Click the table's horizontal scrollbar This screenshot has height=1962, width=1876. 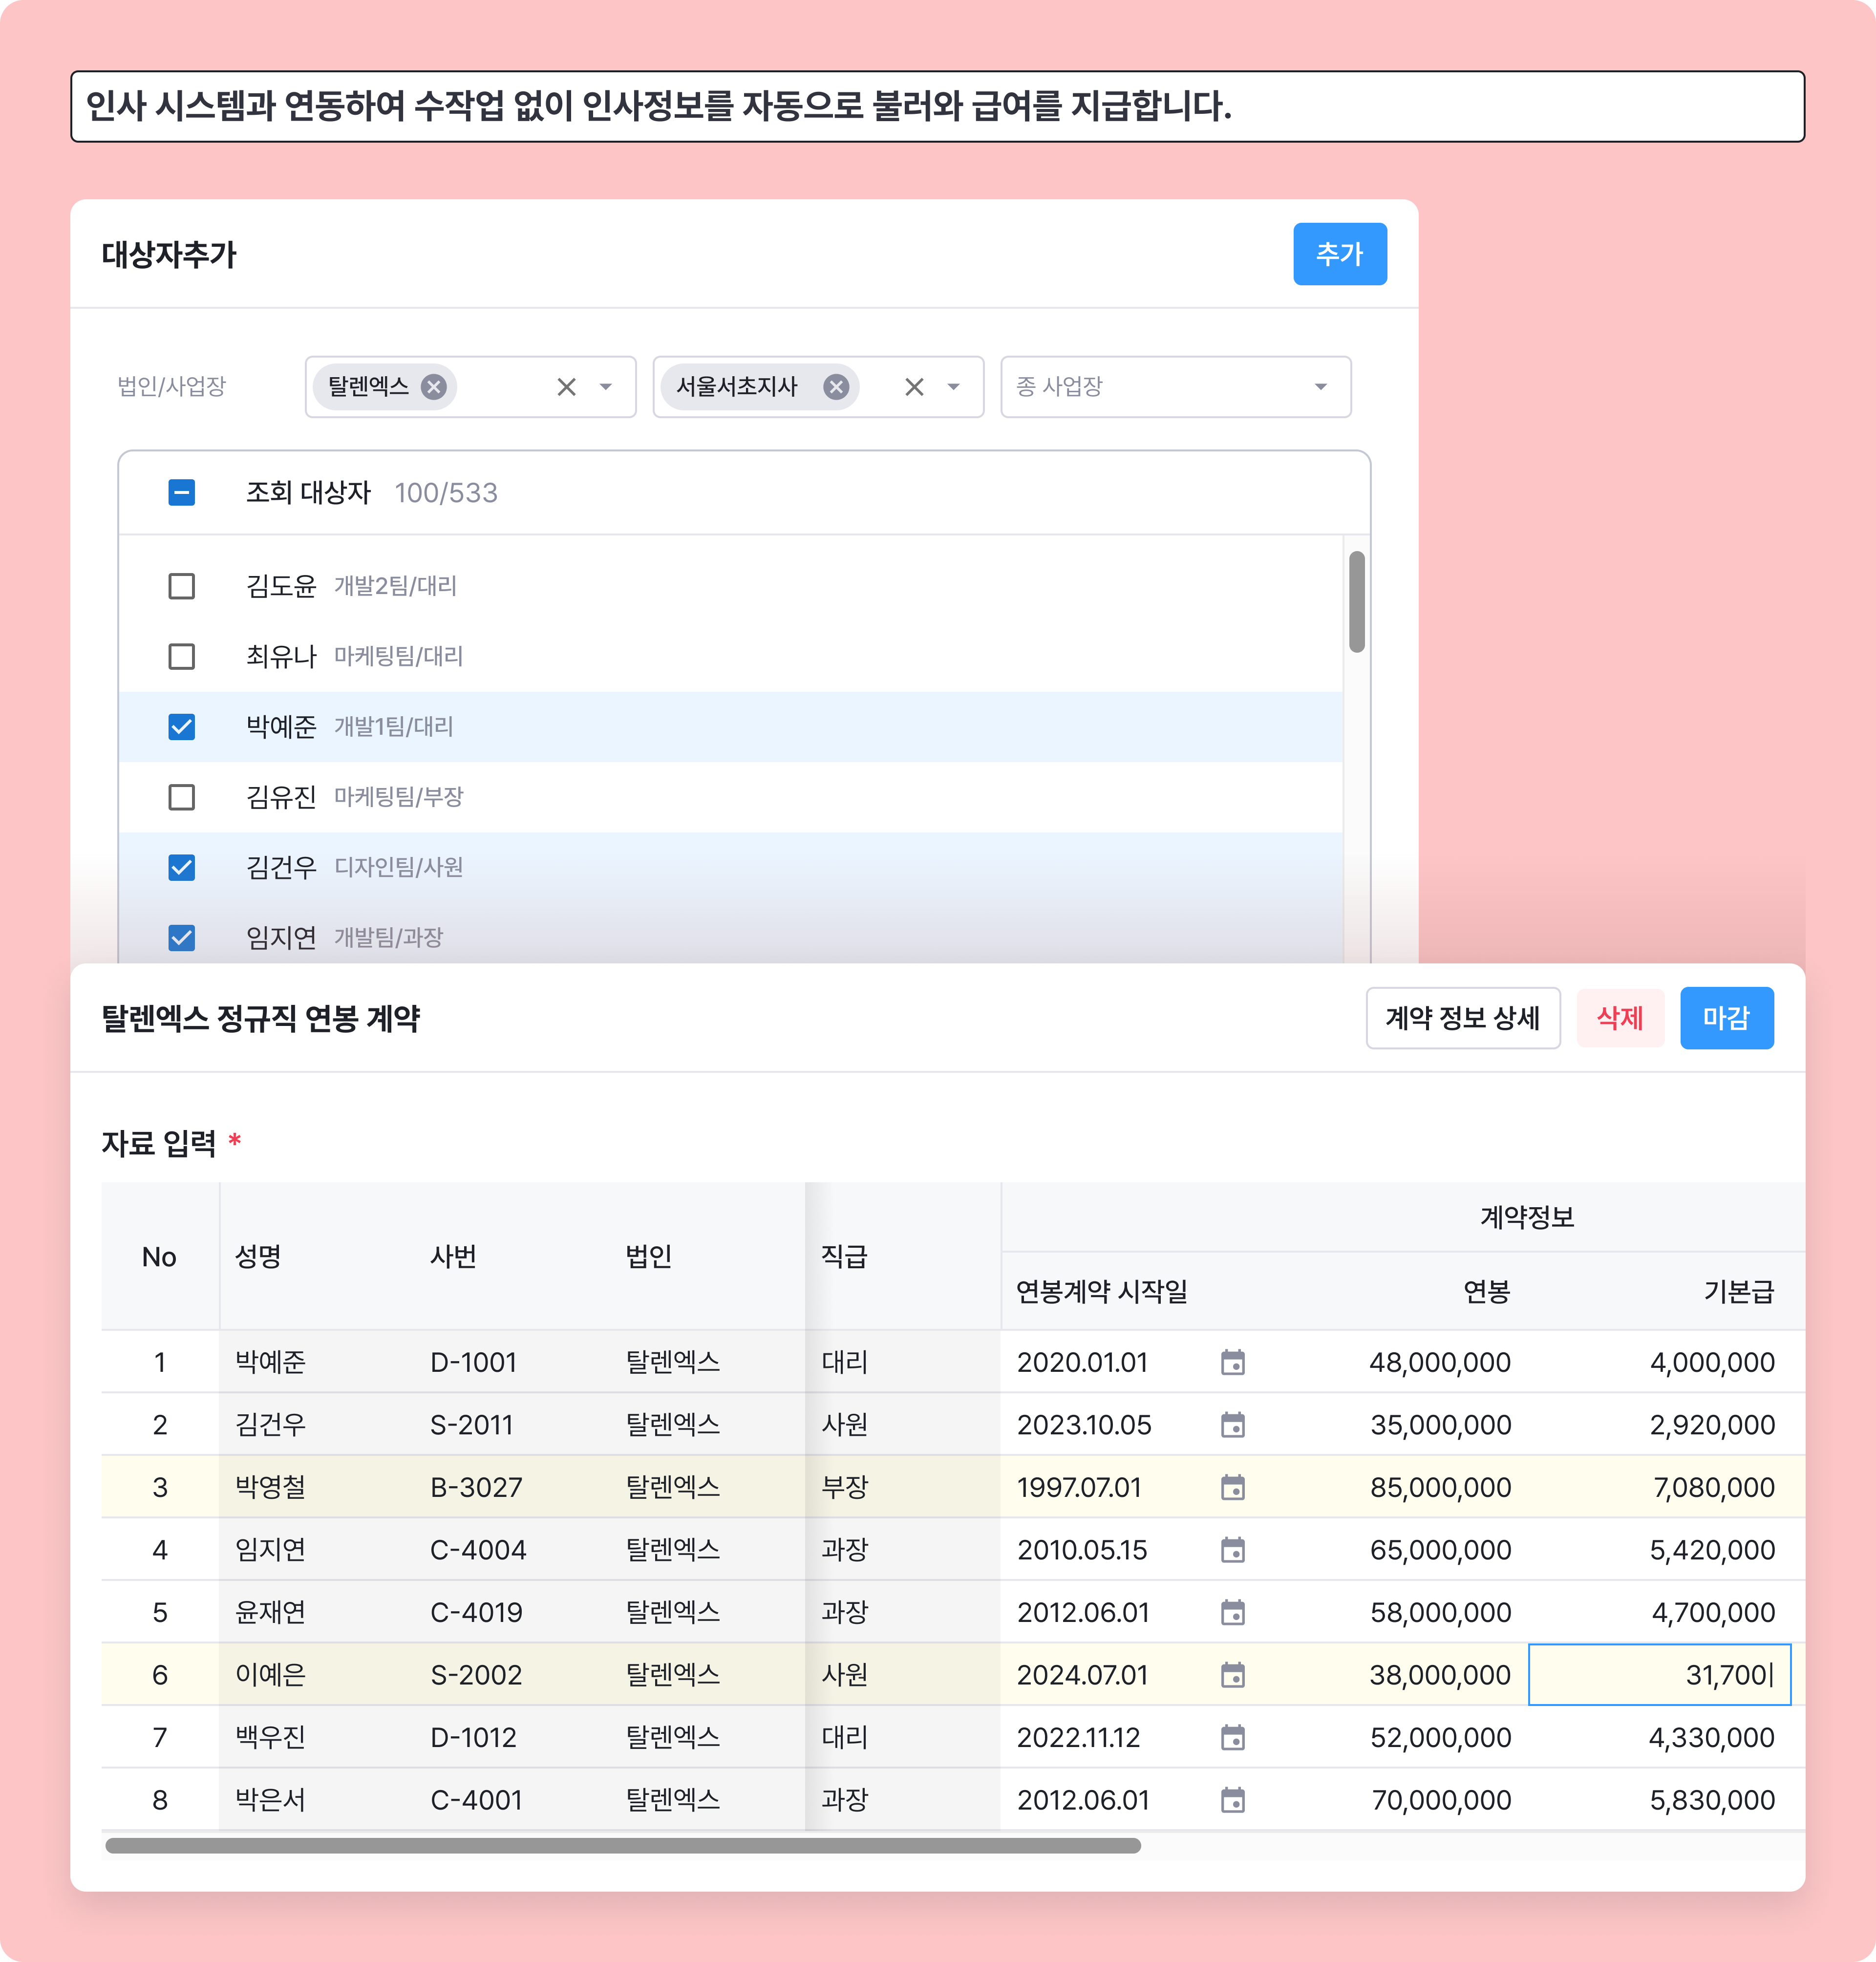click(622, 1846)
